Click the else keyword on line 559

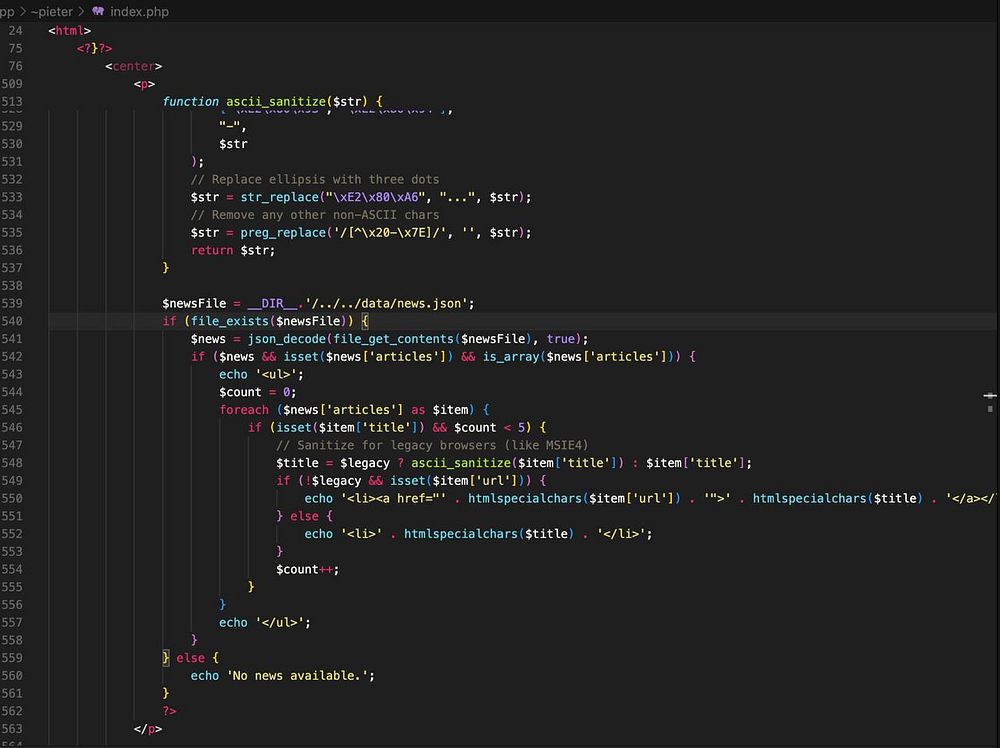click(x=190, y=658)
